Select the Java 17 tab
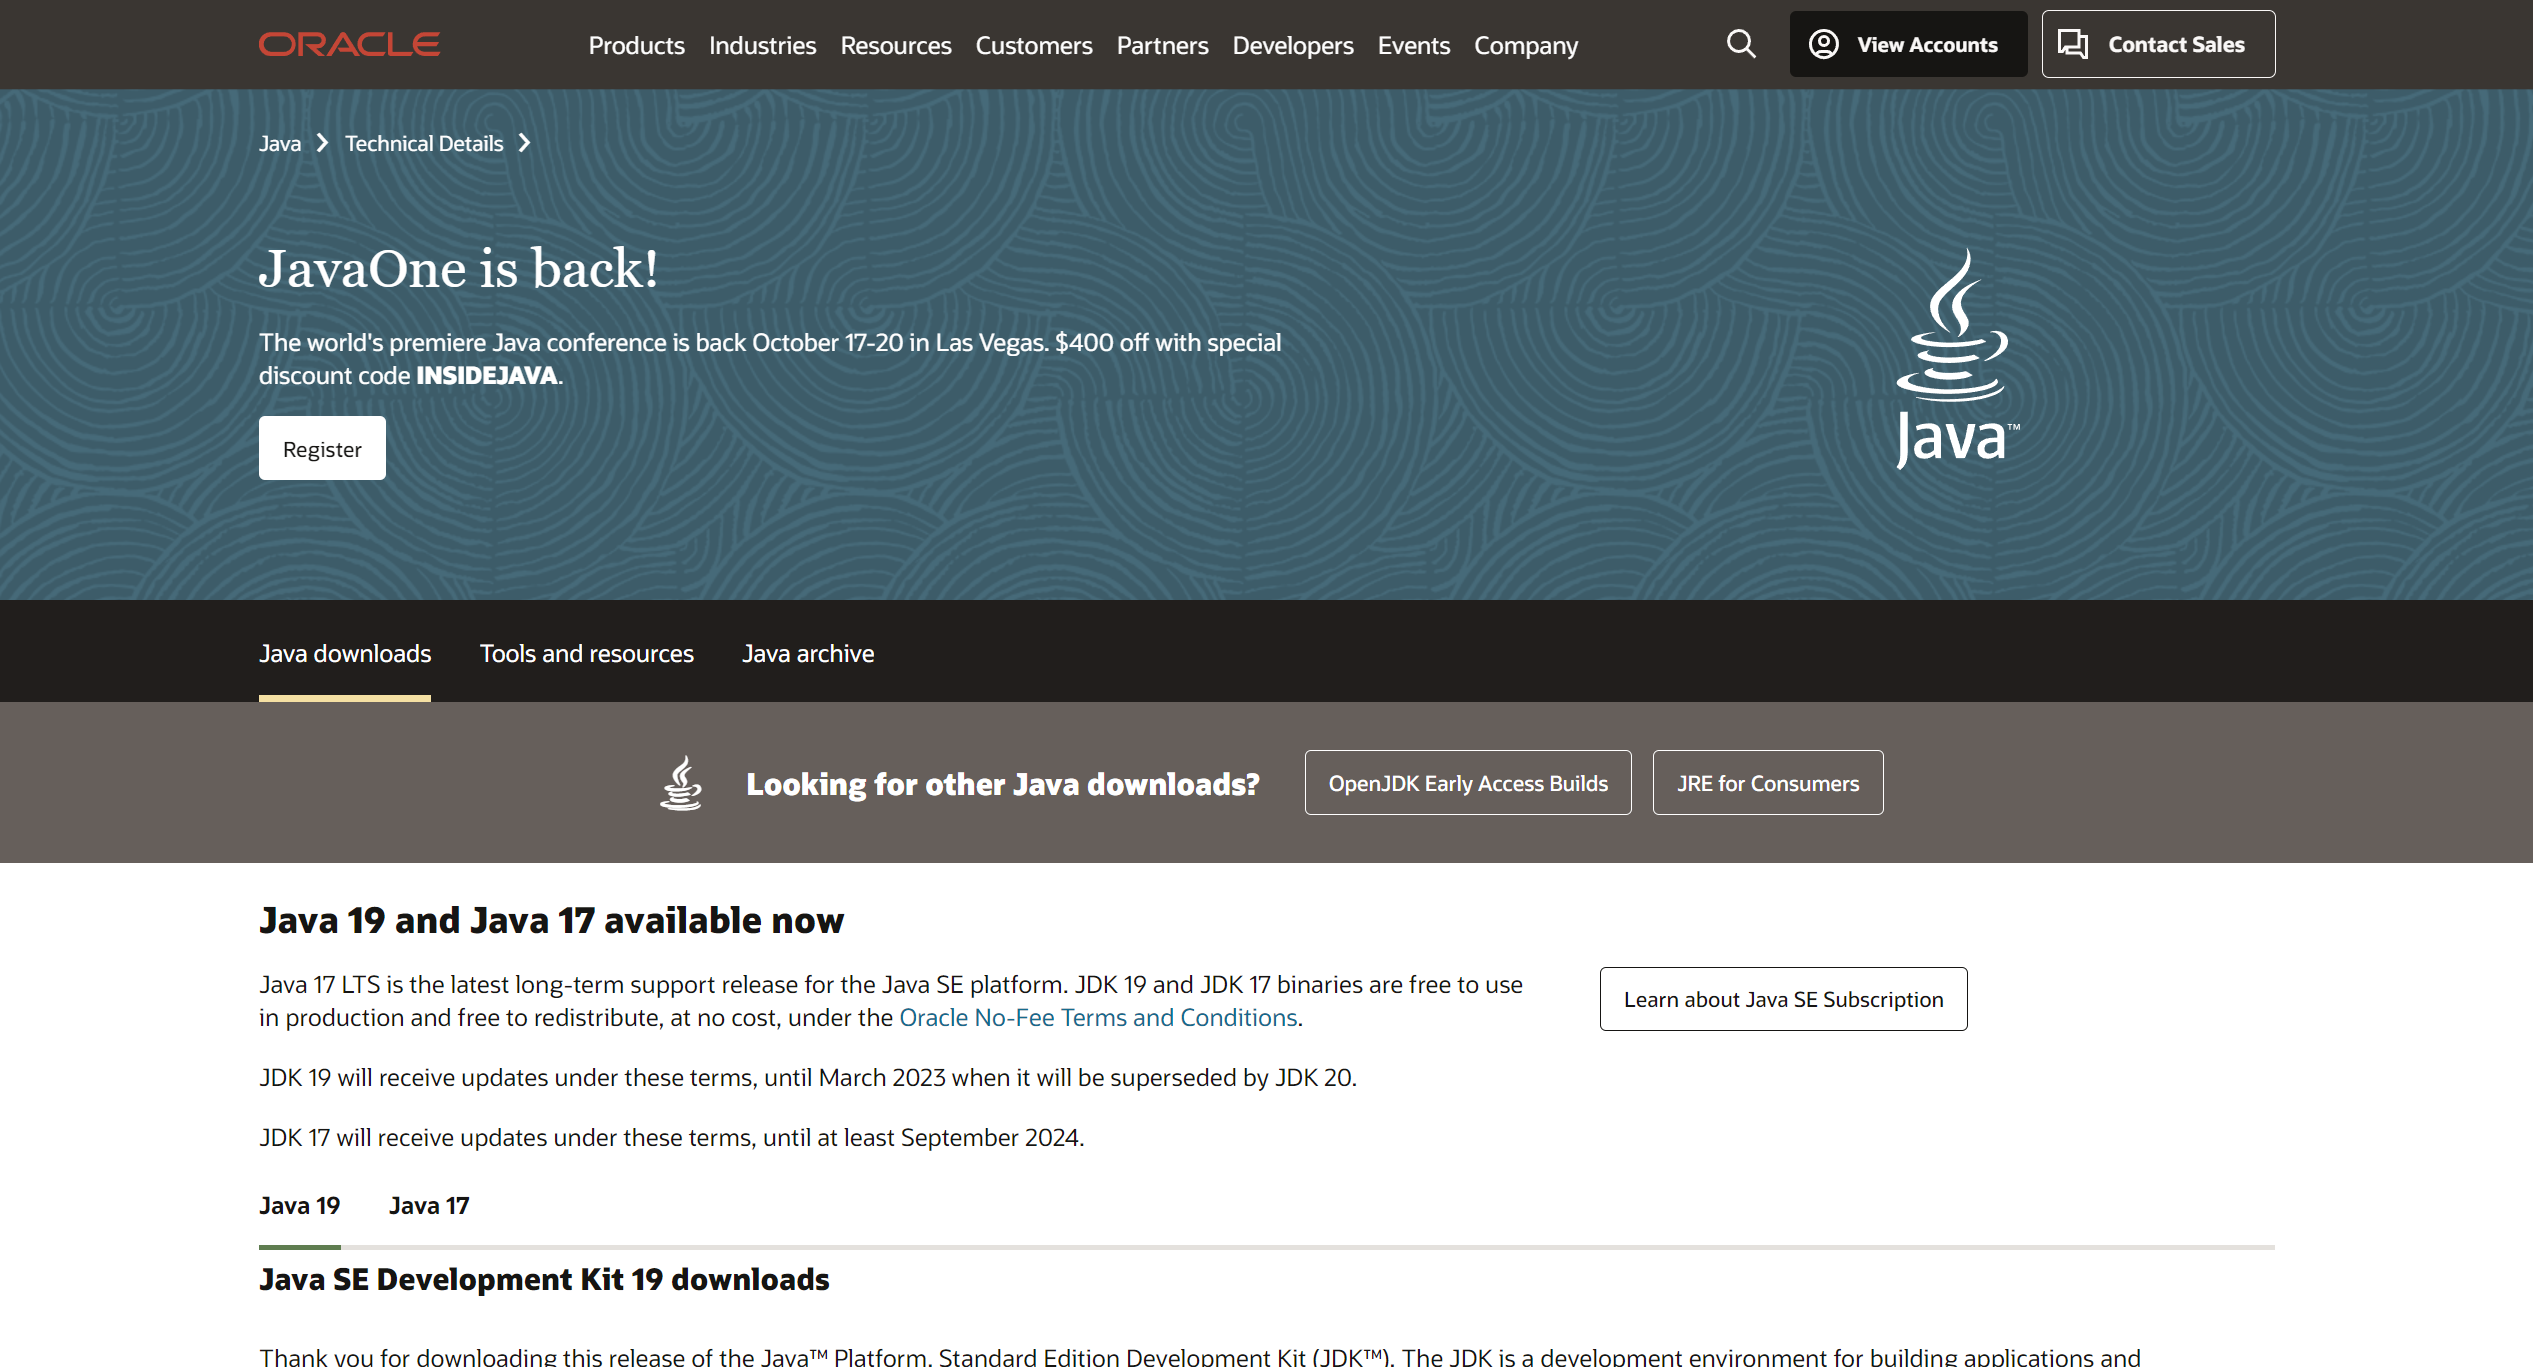Image resolution: width=2533 pixels, height=1367 pixels. [429, 1206]
